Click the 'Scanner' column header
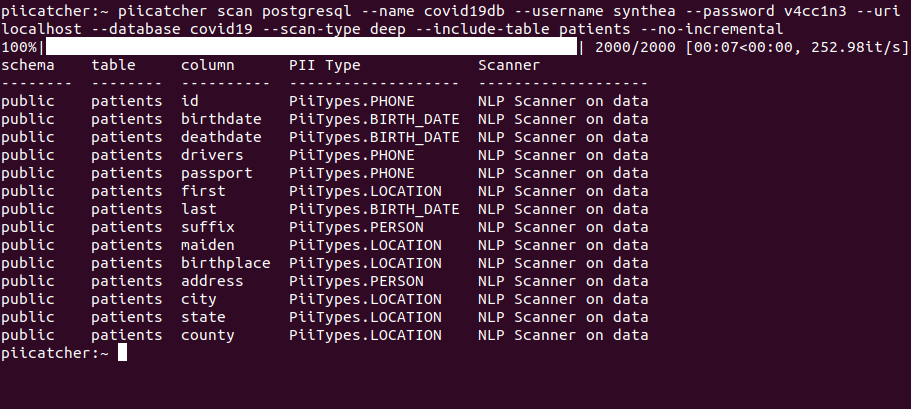This screenshot has height=409, width=911. coord(509,64)
